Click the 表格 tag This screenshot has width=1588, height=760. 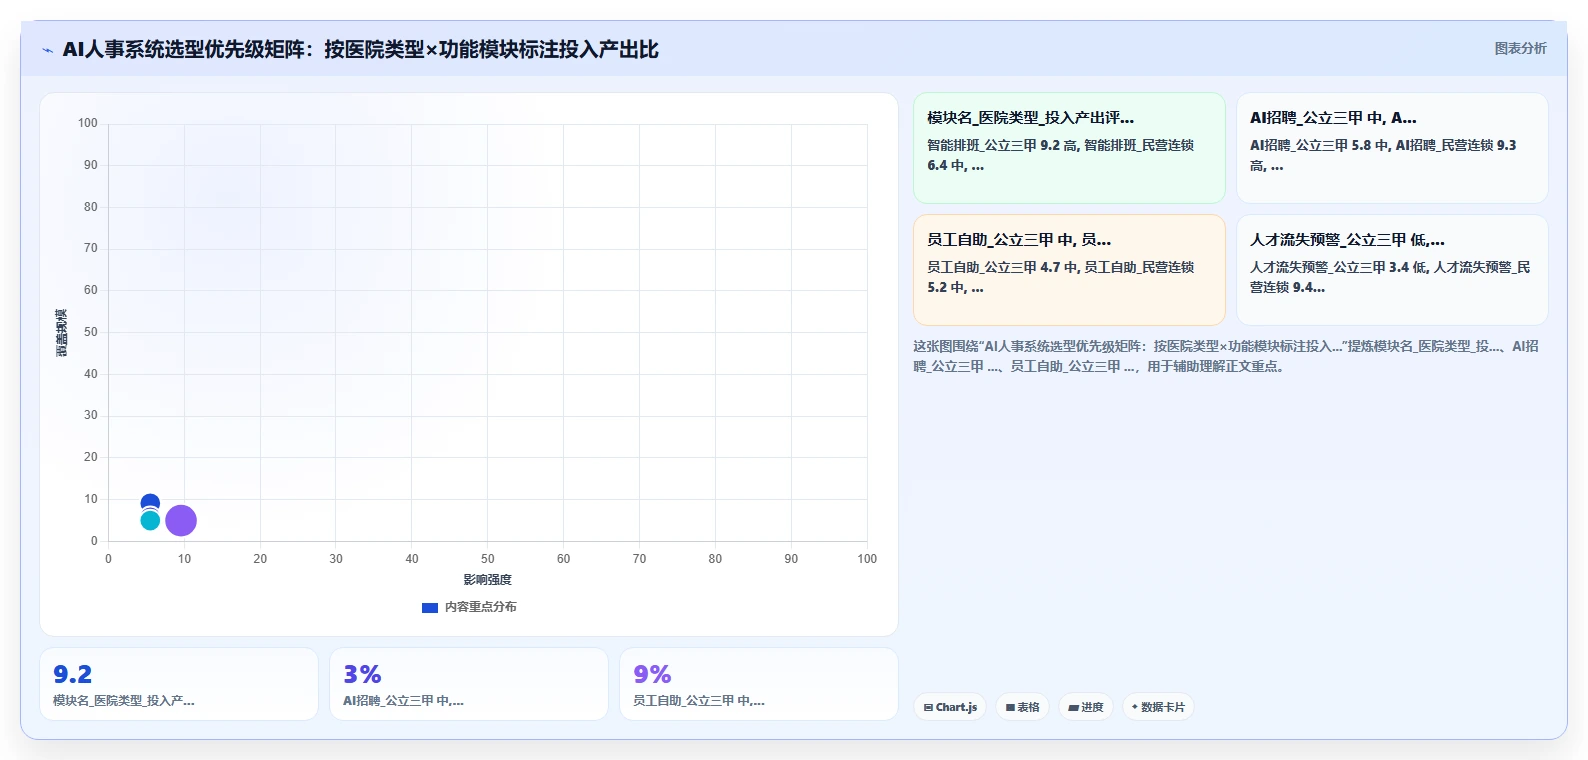point(1022,707)
